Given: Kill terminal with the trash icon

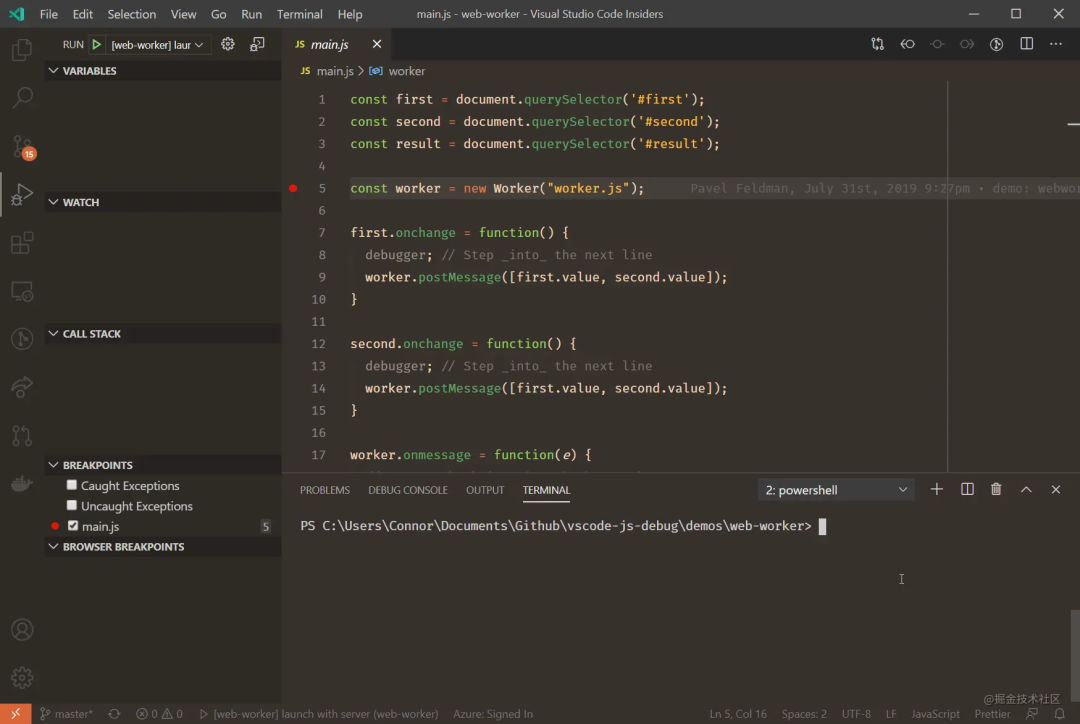Looking at the screenshot, I should [x=996, y=489].
